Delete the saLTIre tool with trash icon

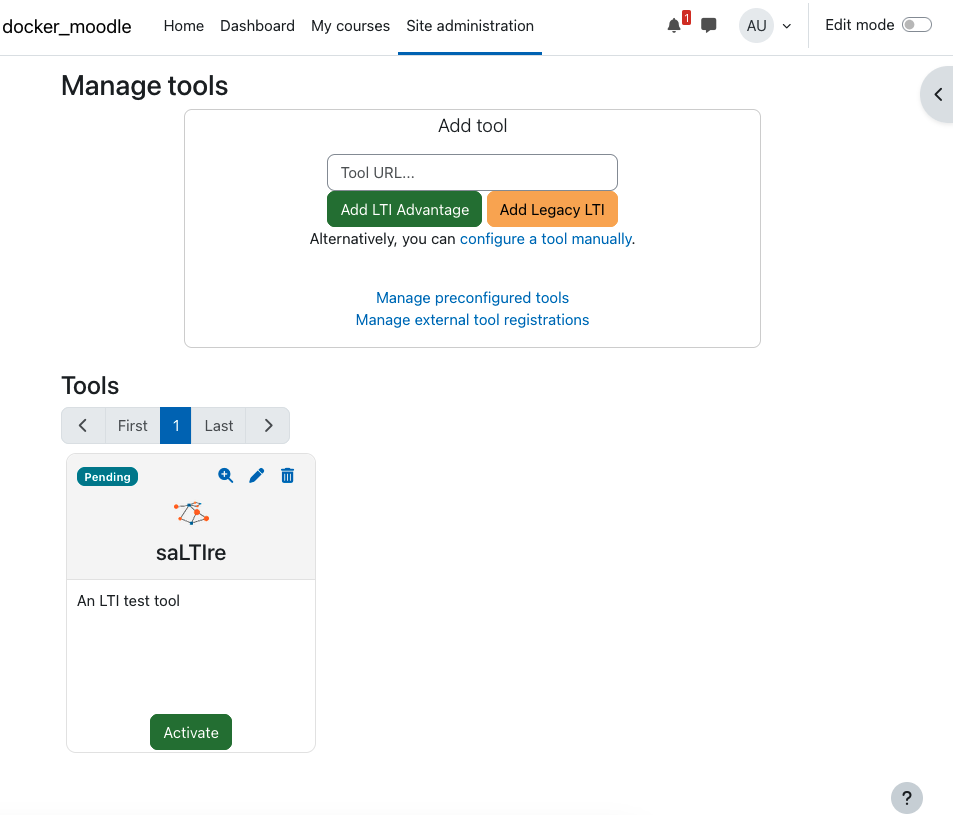pos(287,475)
